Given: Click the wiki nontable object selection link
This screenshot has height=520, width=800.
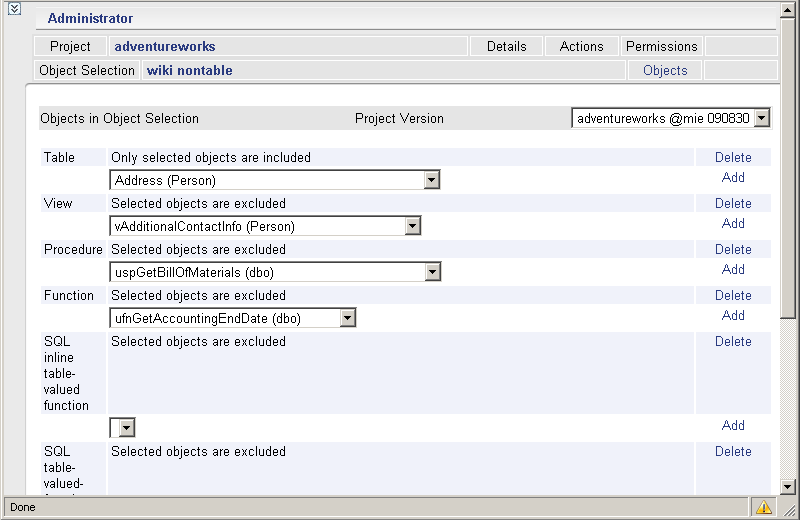Looking at the screenshot, I should (x=189, y=70).
